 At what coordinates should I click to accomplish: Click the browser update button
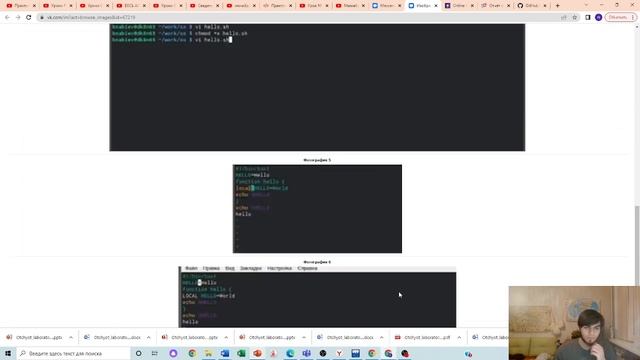point(618,18)
